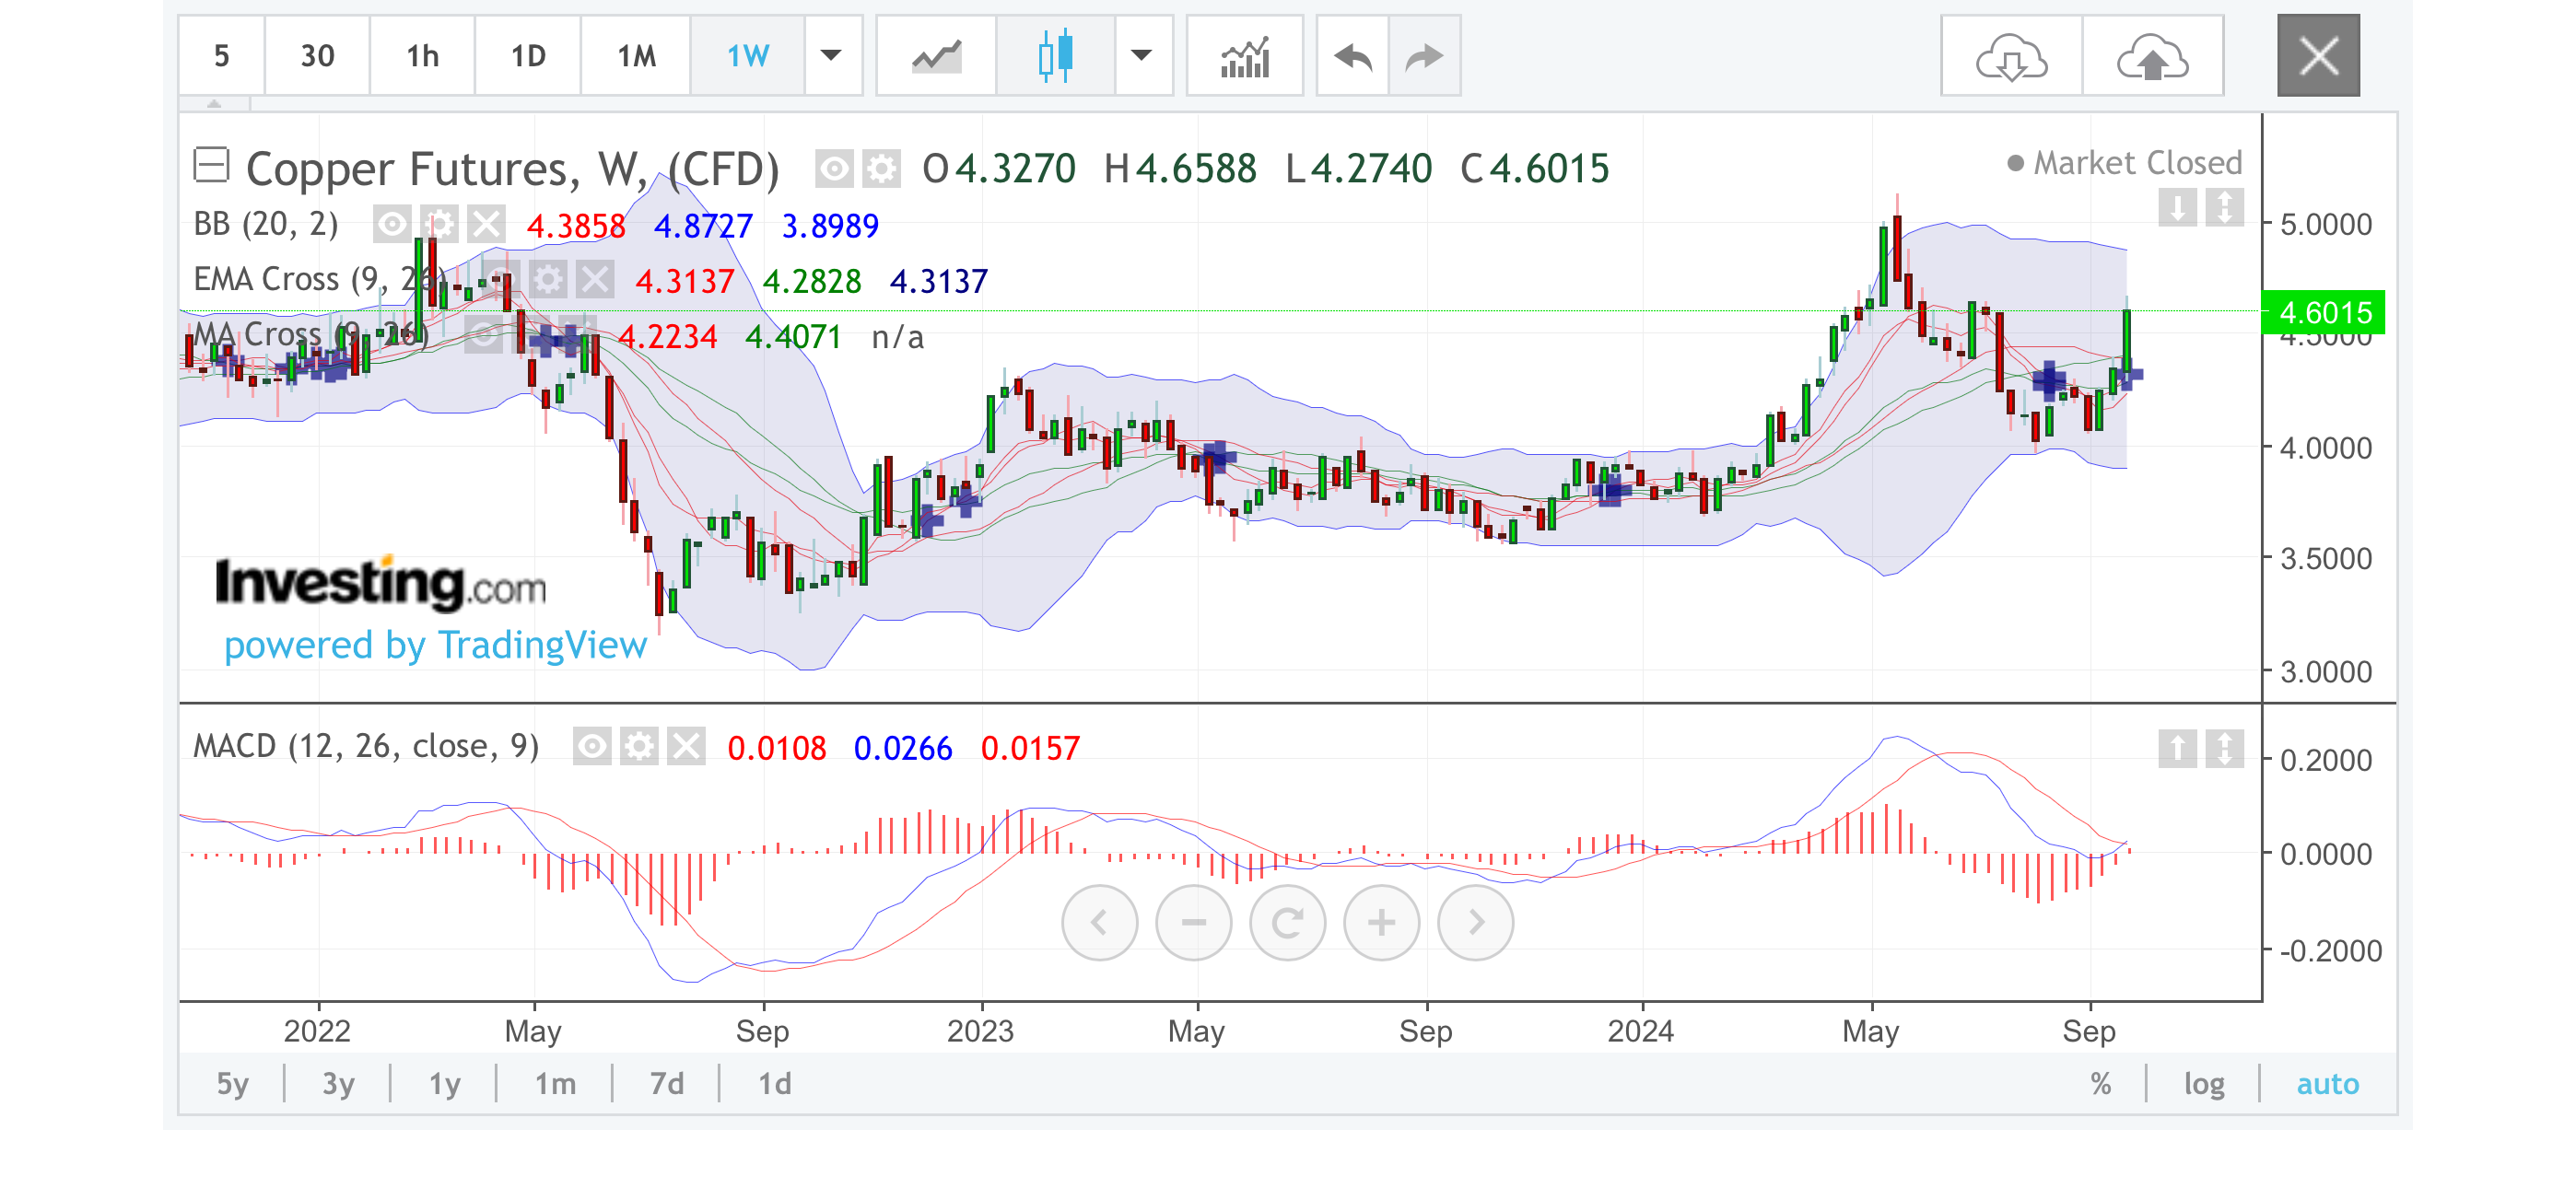Viewport: 2576px width, 1188px height.
Task: Collapse the Copper Futures legend box
Action: click(211, 165)
